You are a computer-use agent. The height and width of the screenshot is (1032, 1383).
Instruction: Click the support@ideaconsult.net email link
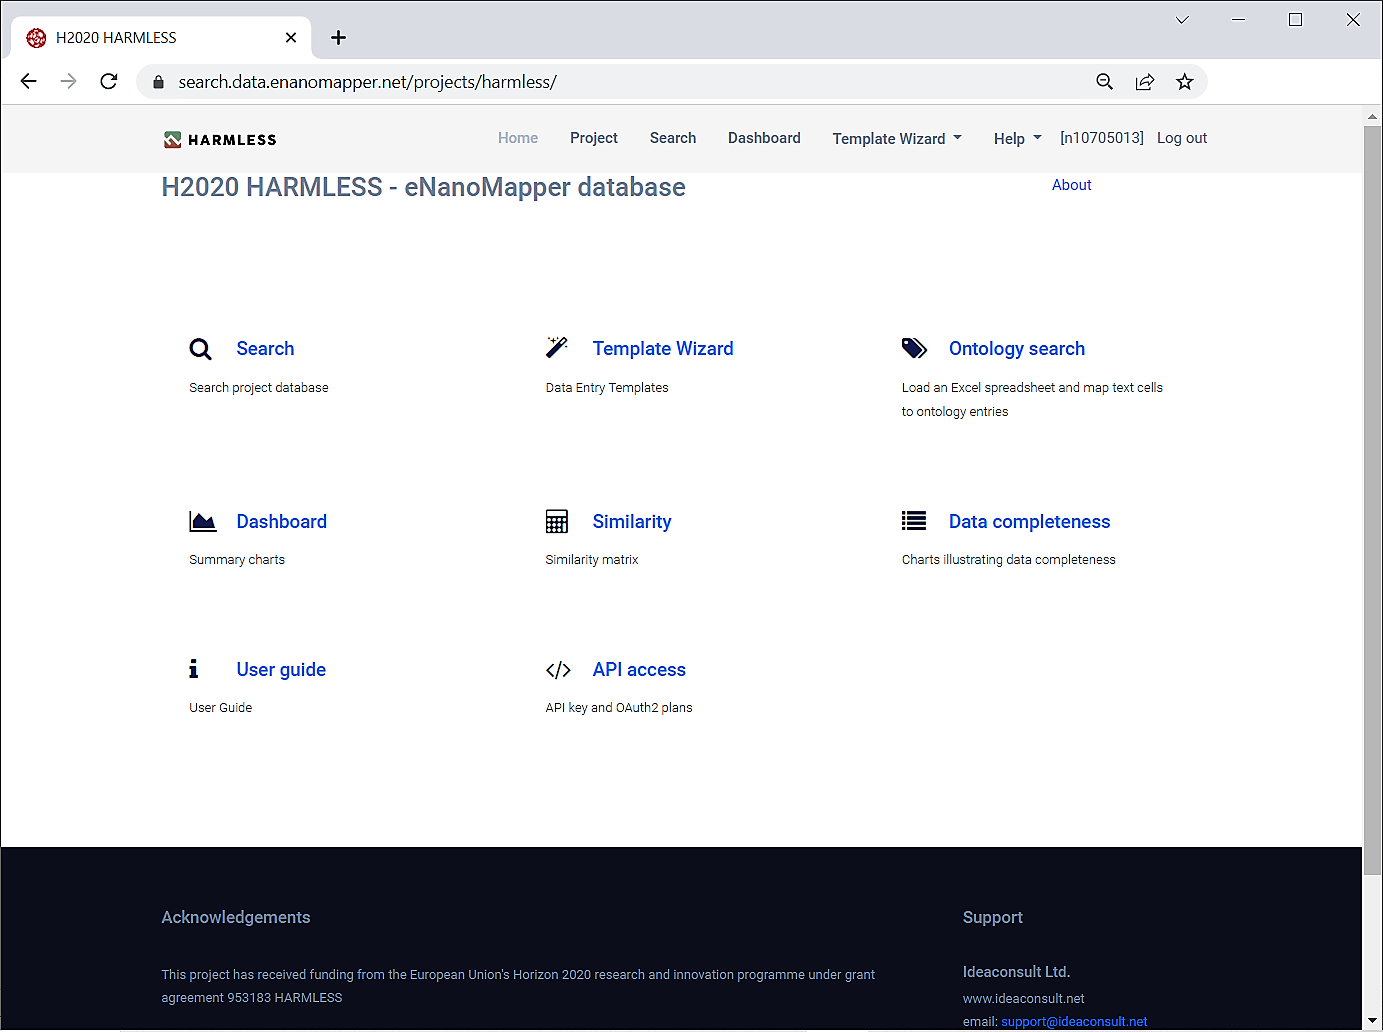pos(1074,1021)
